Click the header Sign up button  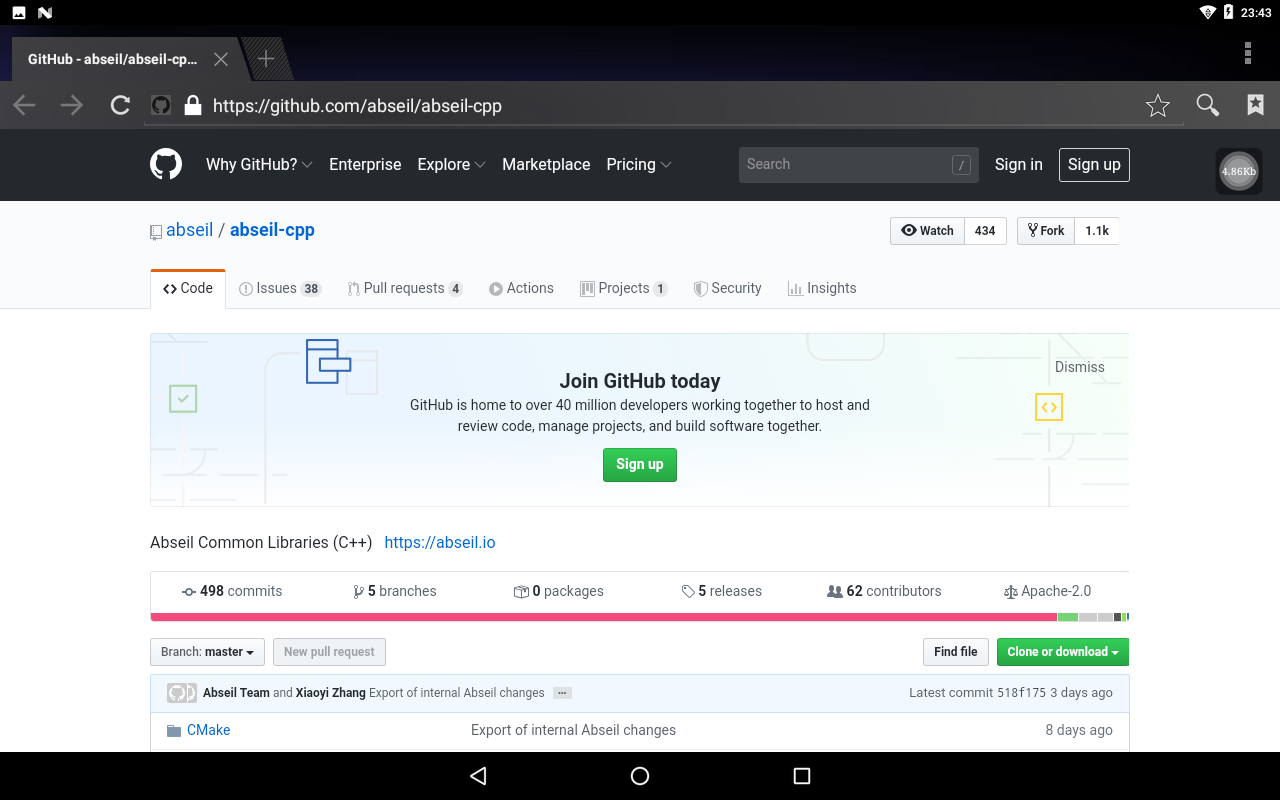click(1094, 164)
